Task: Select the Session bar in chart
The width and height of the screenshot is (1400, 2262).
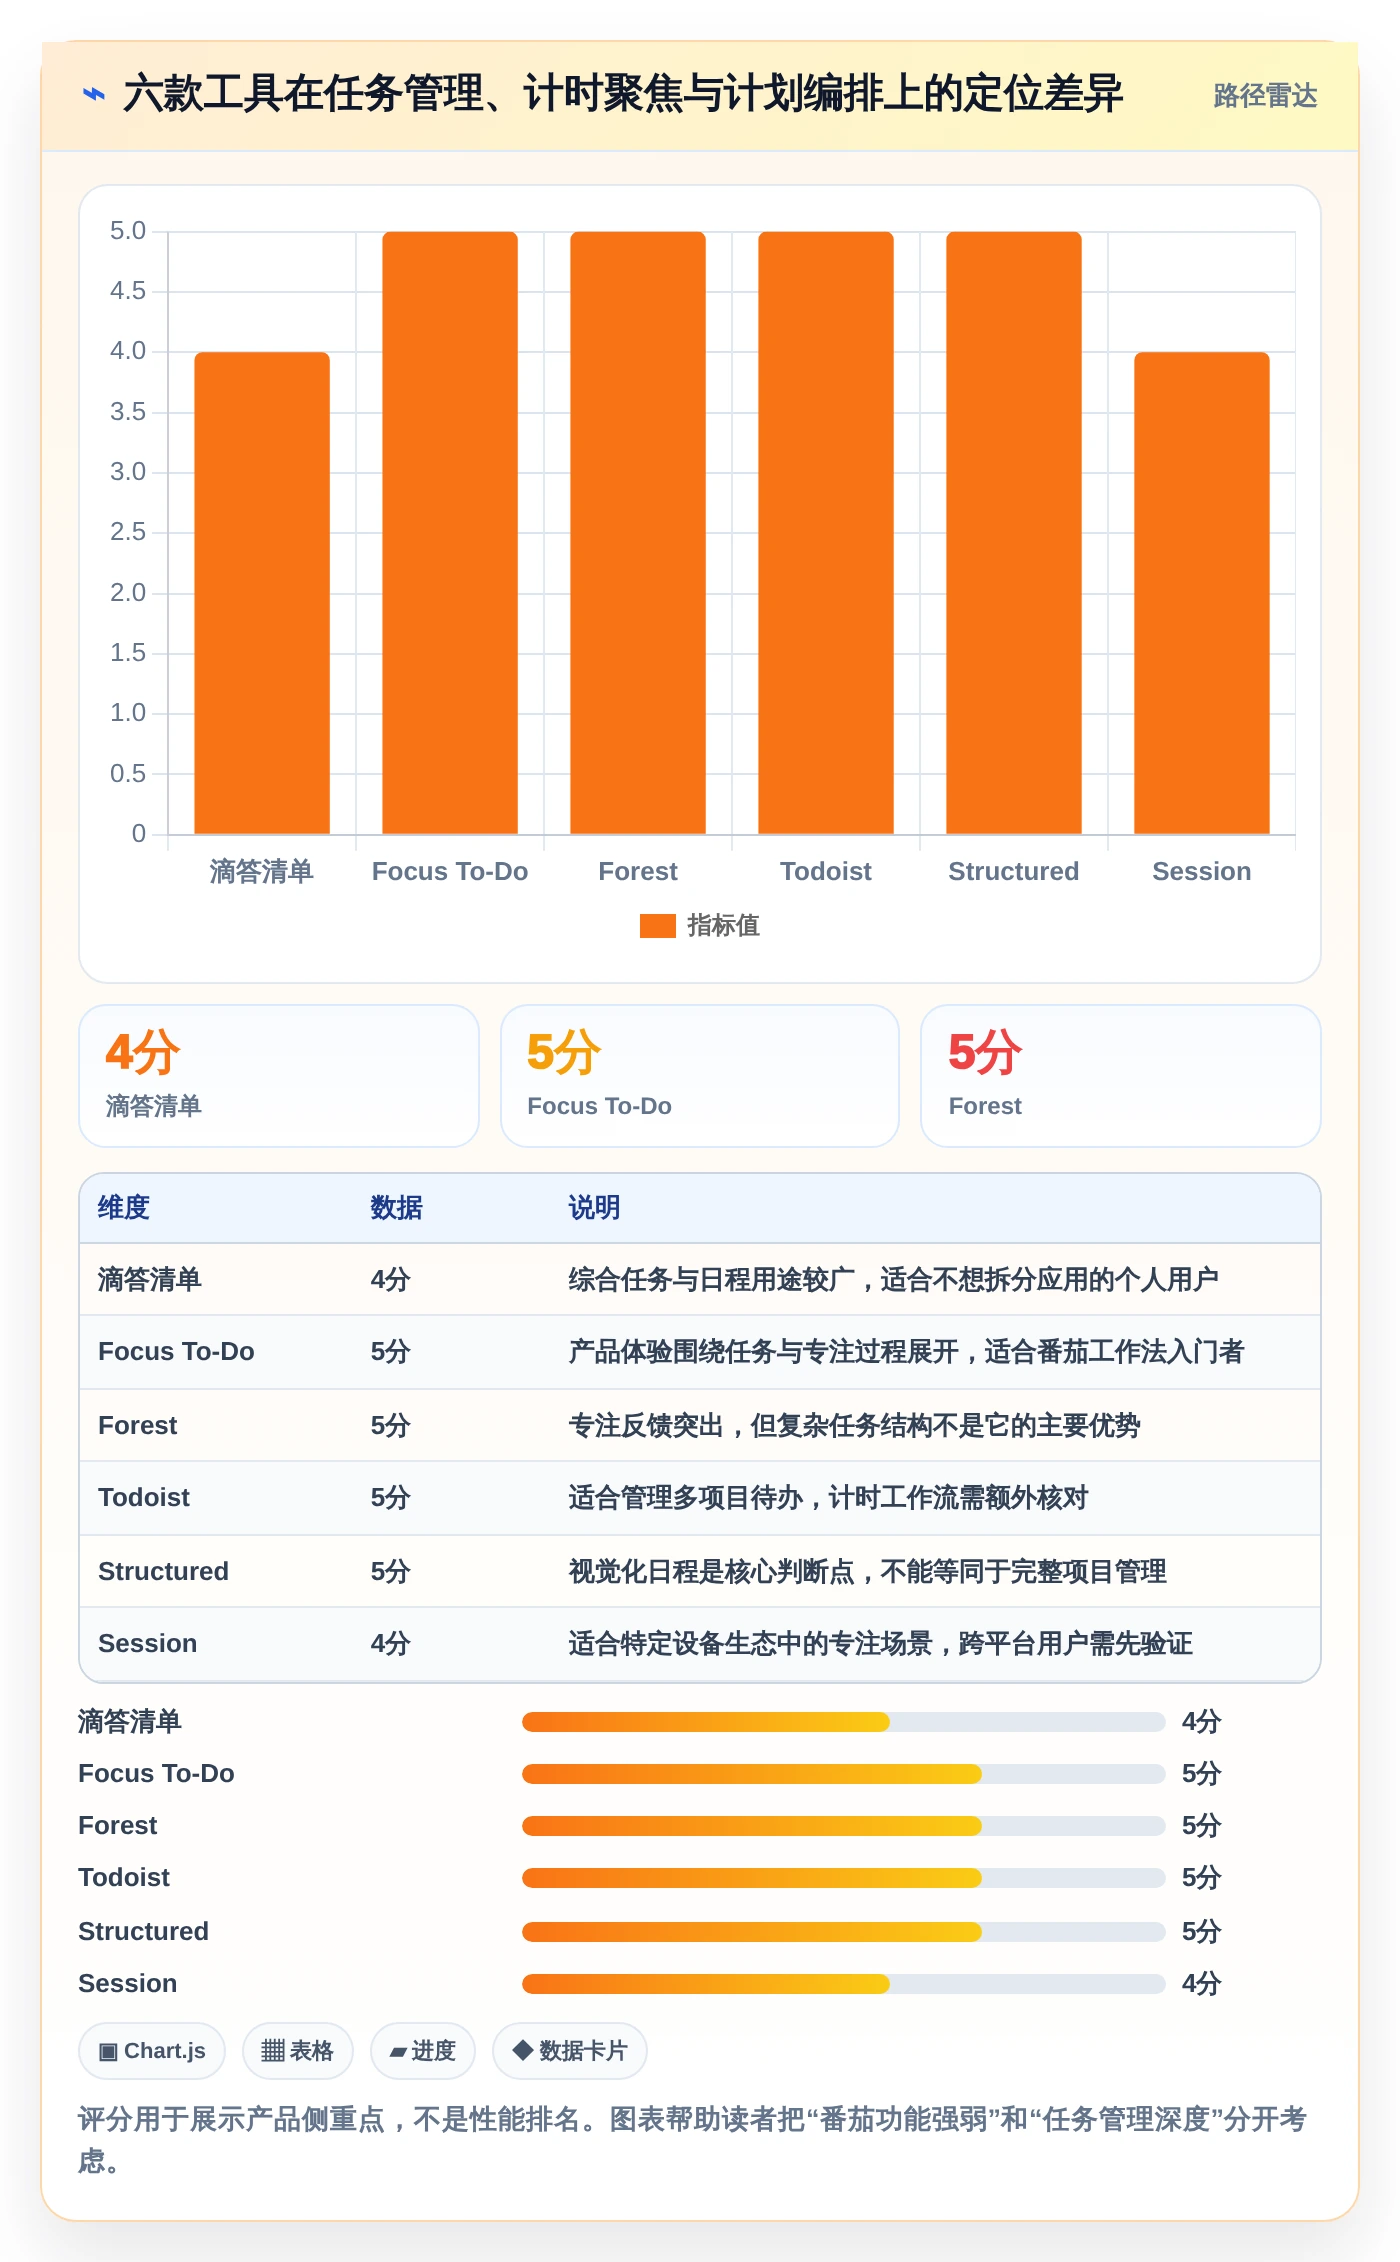Action: pyautogui.click(x=1202, y=592)
